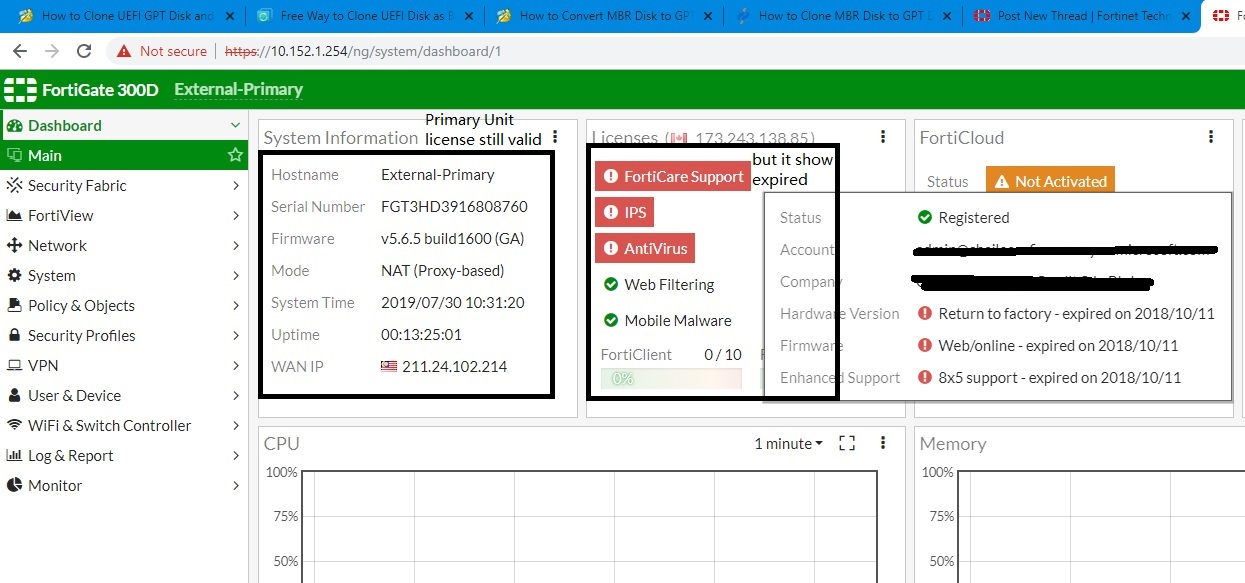Viewport: 1245px width, 583px height.
Task: Click the System gear icon
Action: point(14,275)
